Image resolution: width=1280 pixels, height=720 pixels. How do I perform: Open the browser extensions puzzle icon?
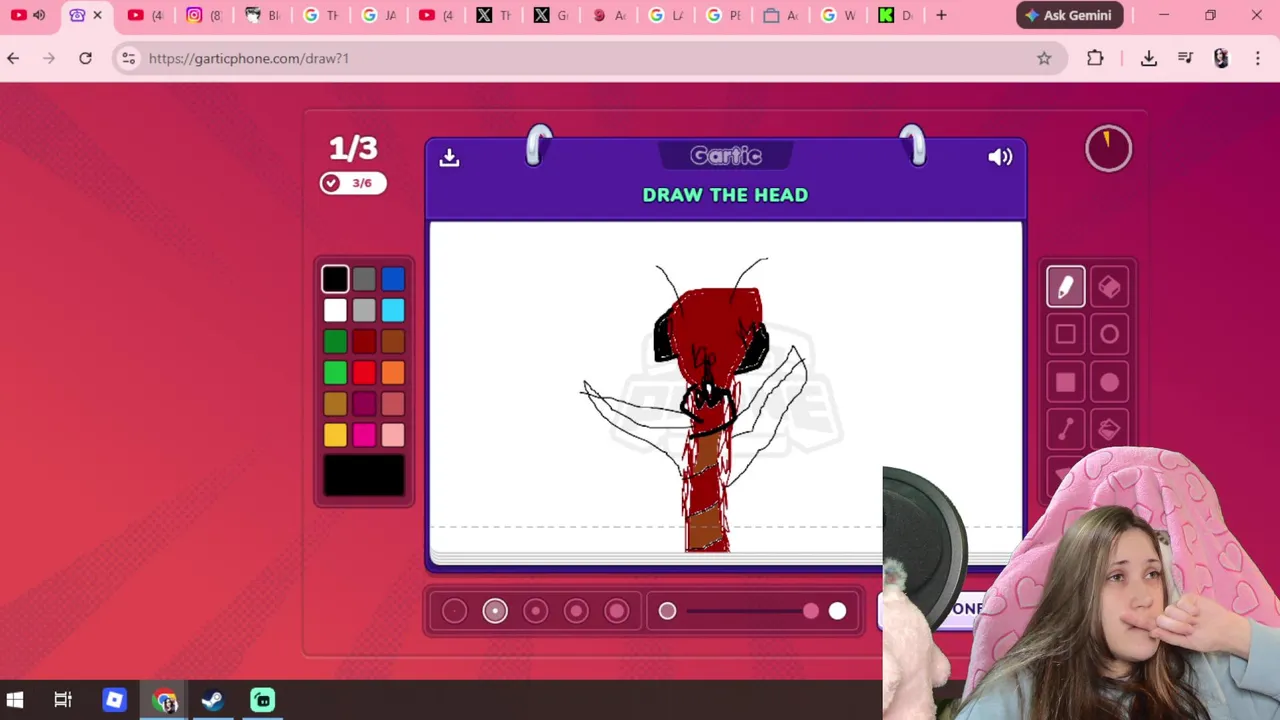pos(1095,58)
